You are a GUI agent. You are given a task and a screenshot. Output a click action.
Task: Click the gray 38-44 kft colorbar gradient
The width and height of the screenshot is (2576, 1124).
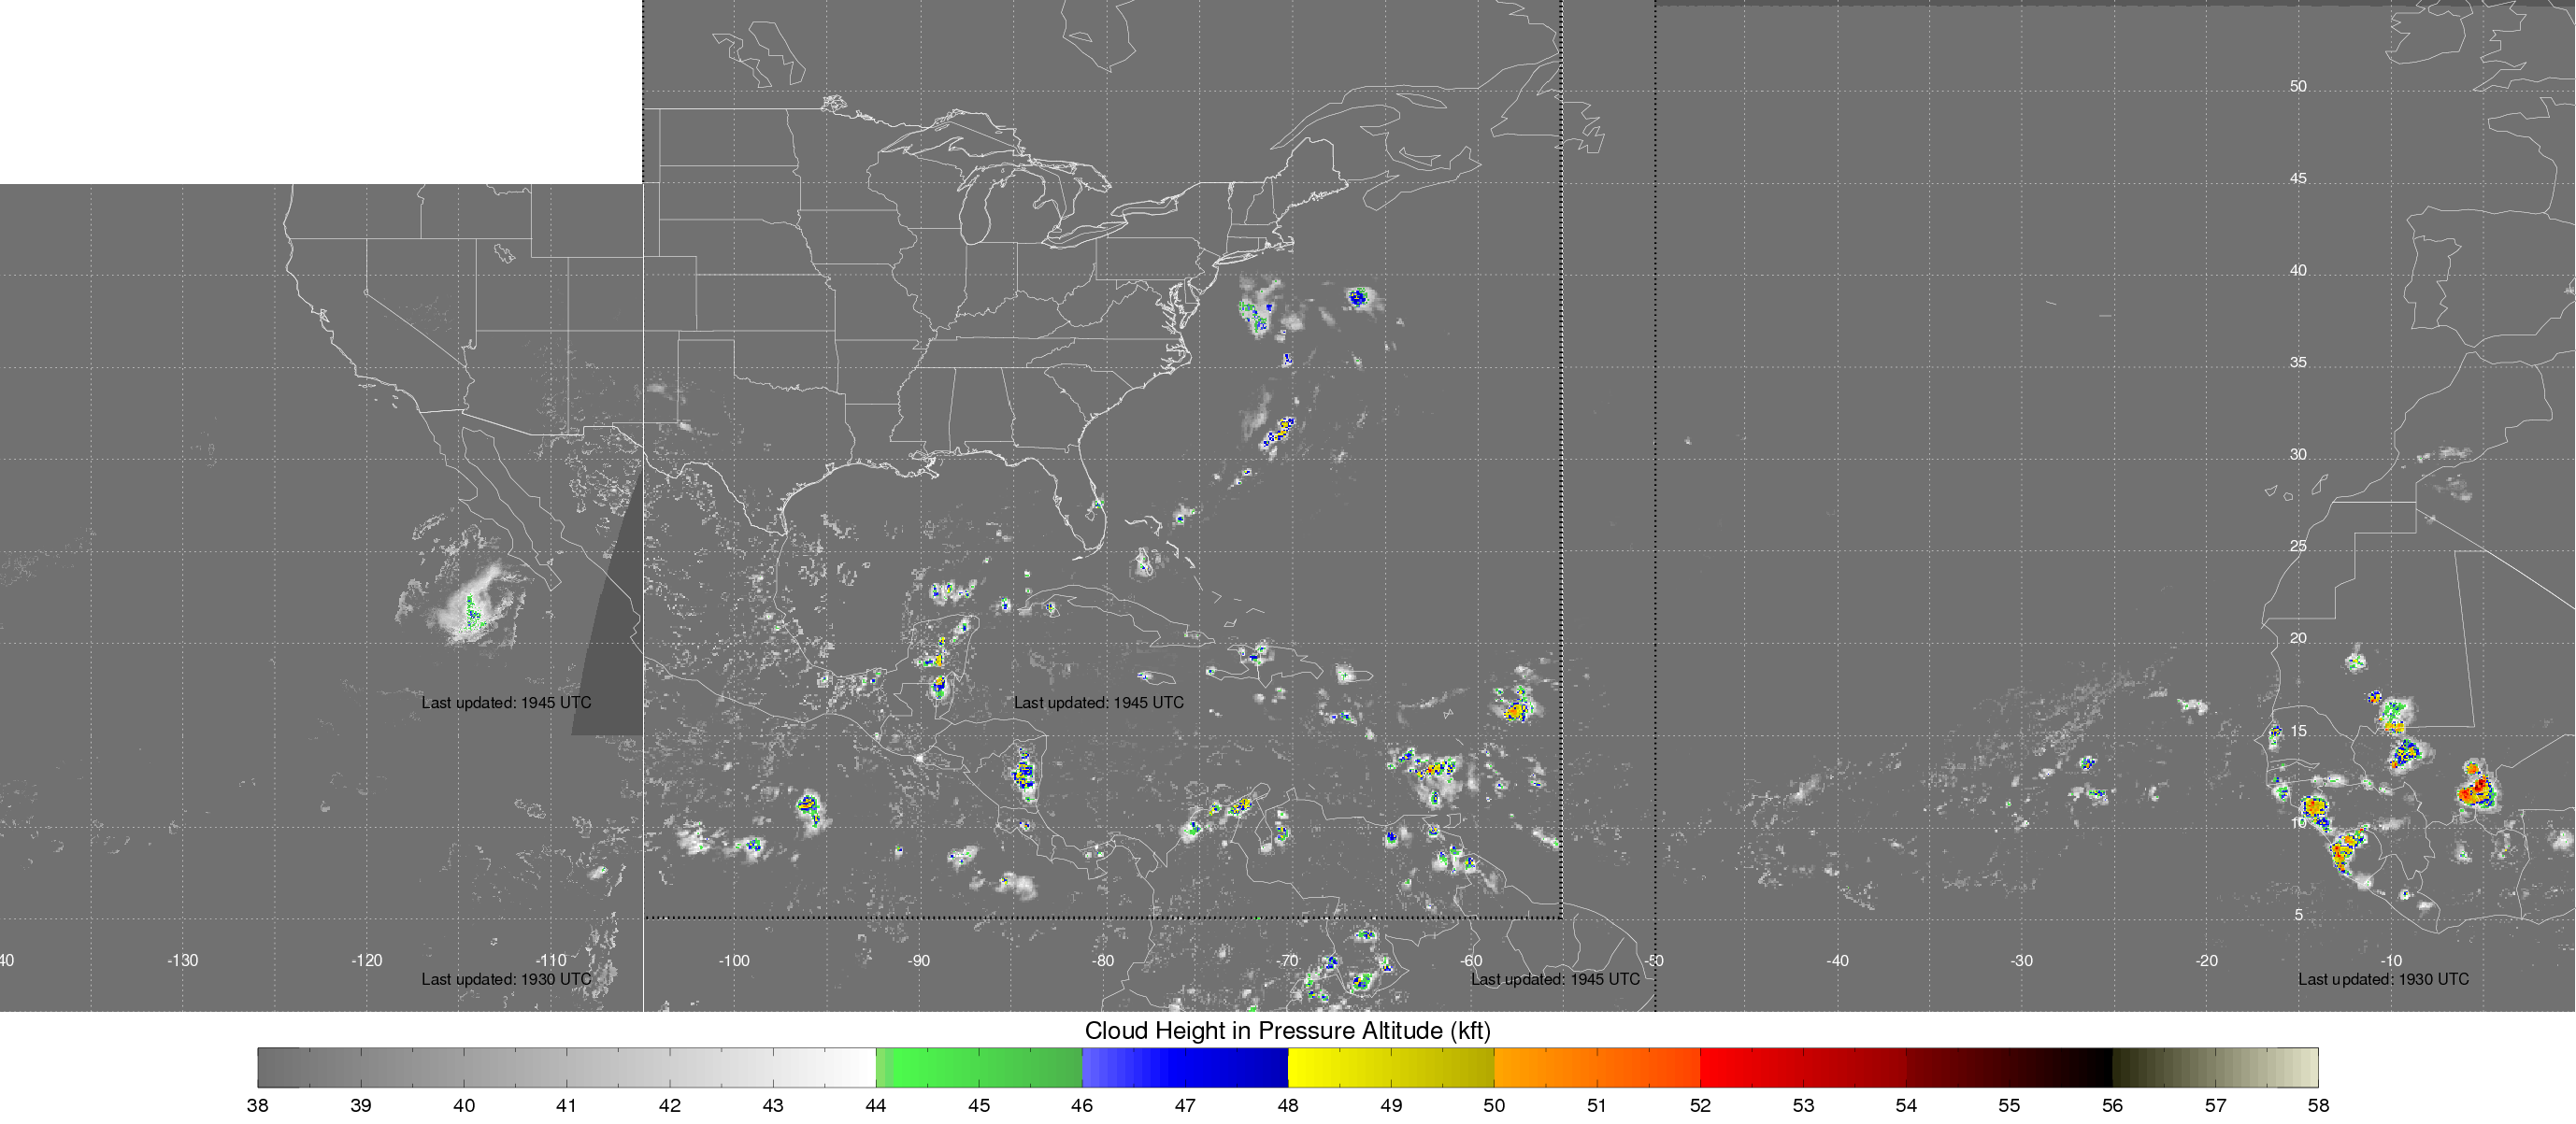[x=566, y=1067]
